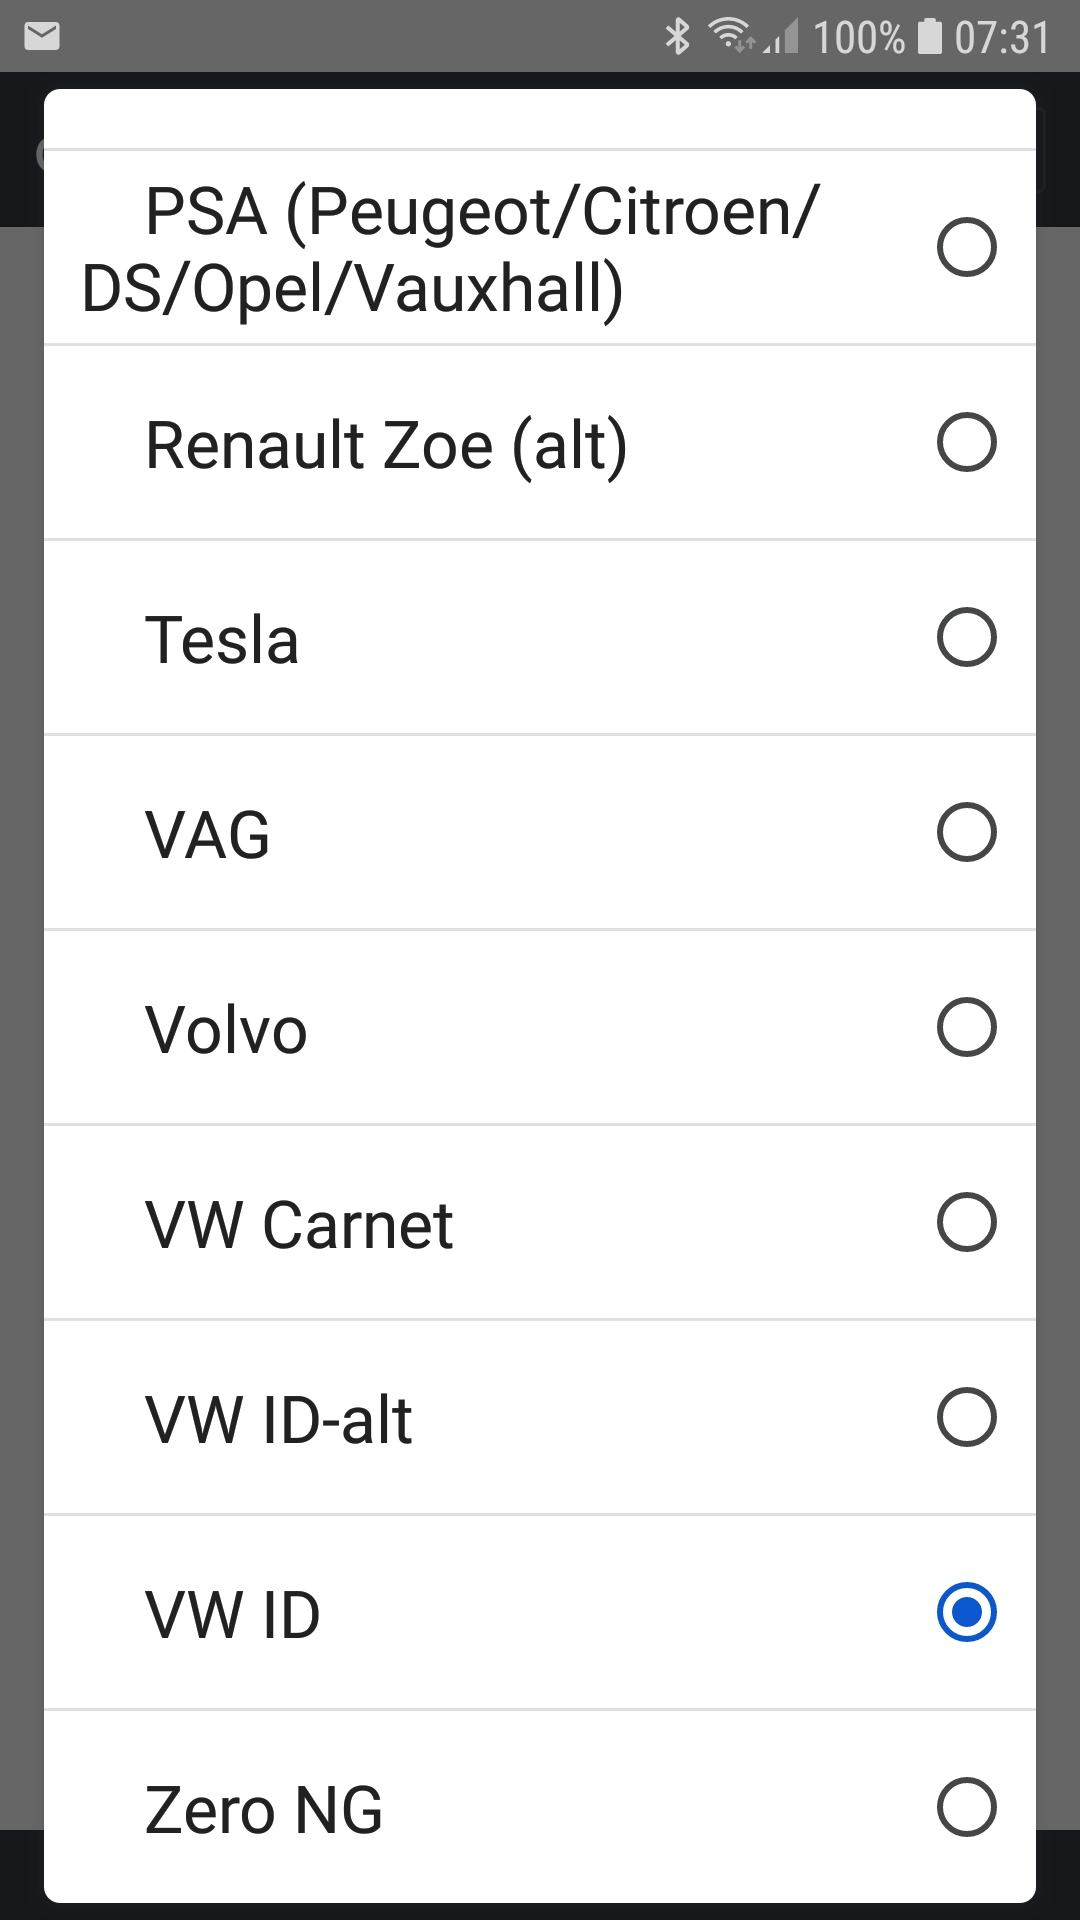Tap the Bluetooth status icon
Viewport: 1080px width, 1920px height.
pos(678,37)
